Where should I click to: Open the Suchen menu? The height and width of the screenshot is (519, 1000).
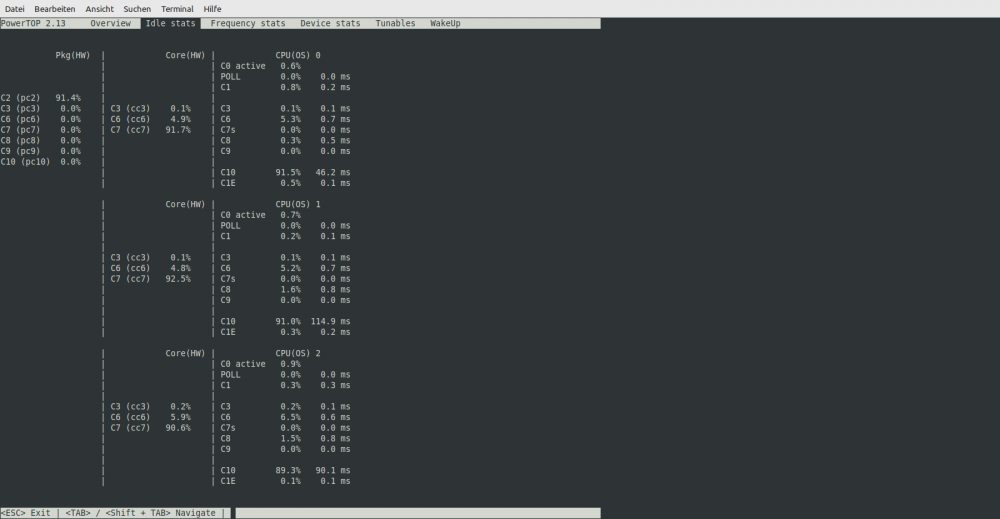(x=137, y=9)
